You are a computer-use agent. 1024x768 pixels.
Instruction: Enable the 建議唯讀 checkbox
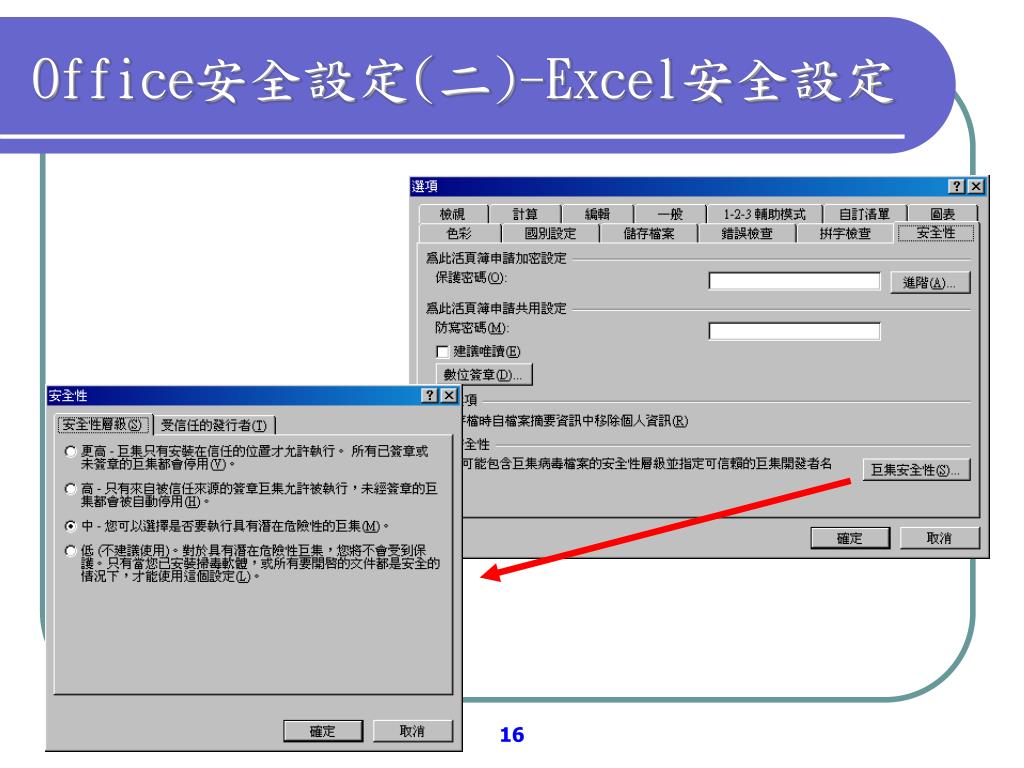(442, 352)
